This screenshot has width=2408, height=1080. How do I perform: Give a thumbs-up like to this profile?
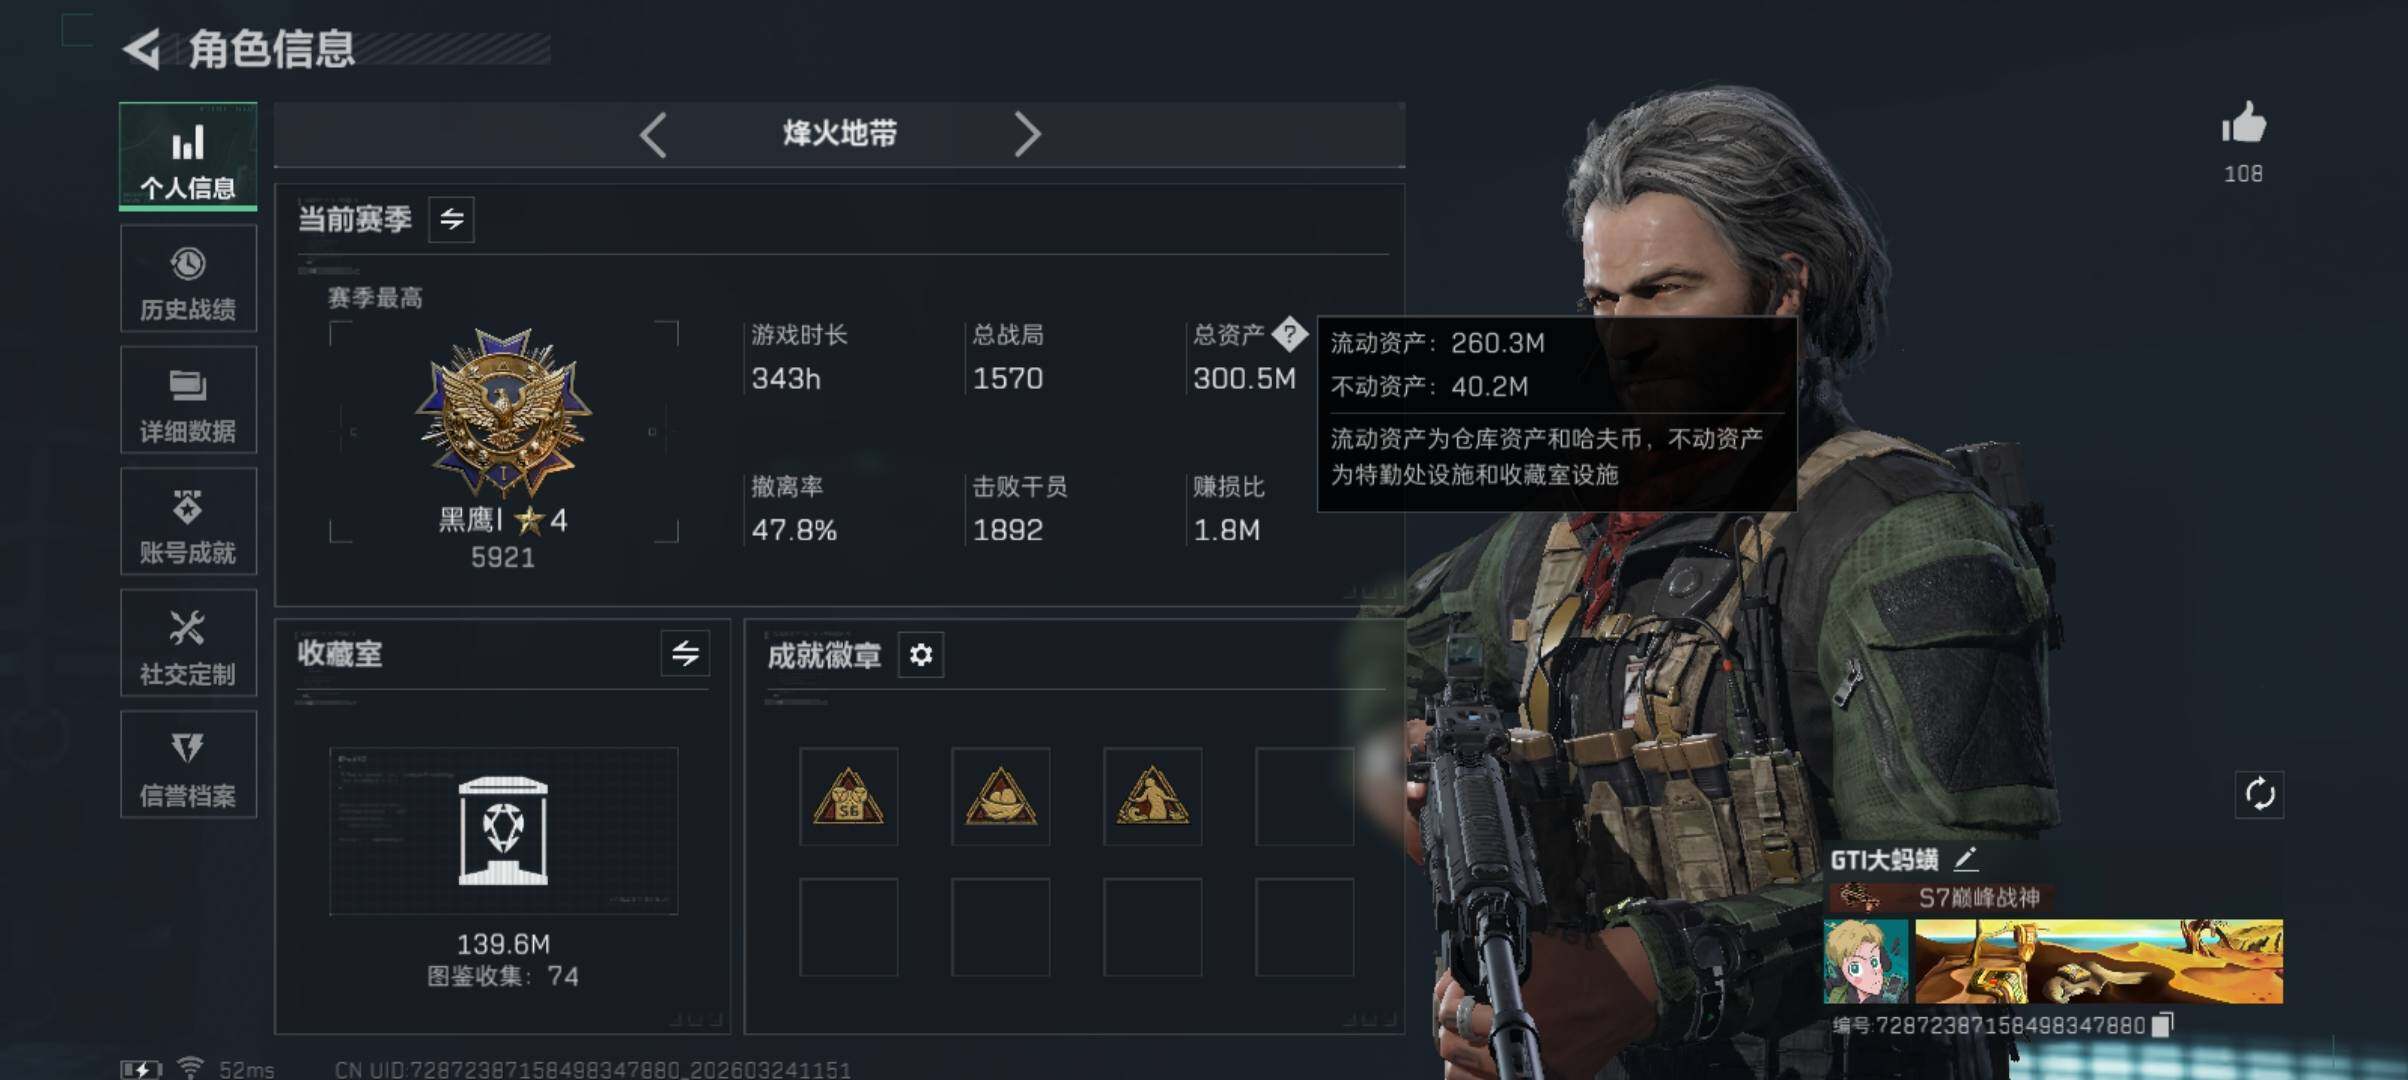2243,124
